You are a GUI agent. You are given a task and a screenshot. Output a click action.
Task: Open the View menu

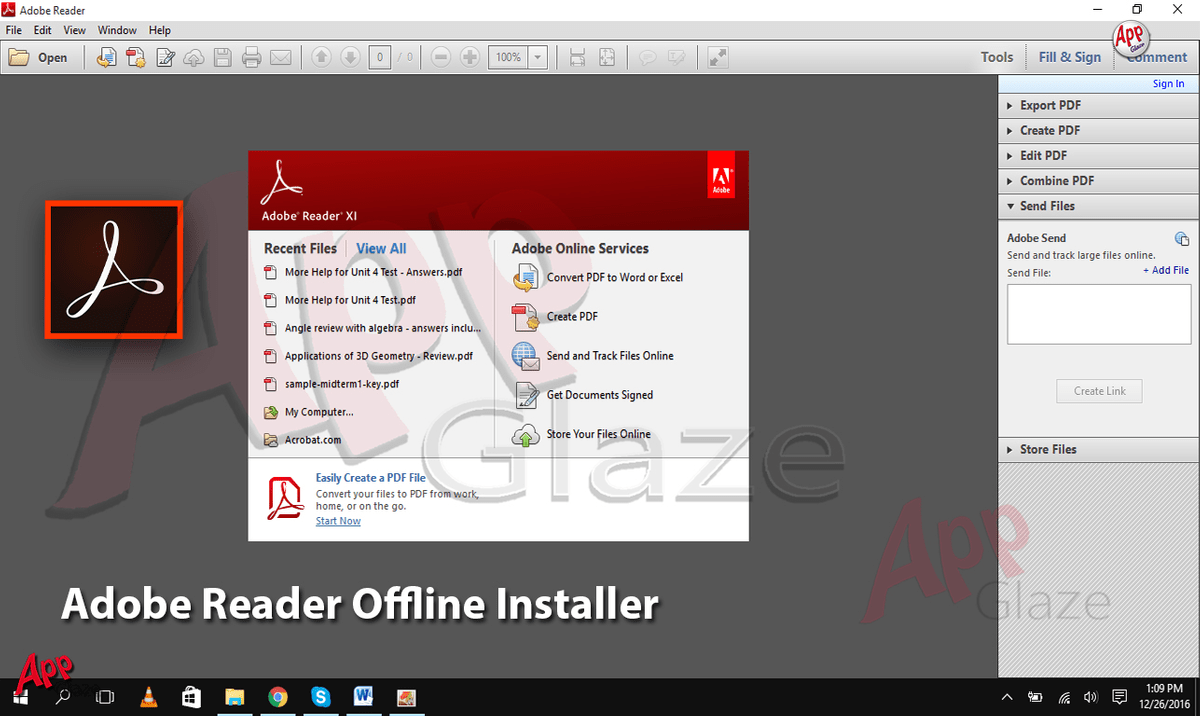coord(75,30)
